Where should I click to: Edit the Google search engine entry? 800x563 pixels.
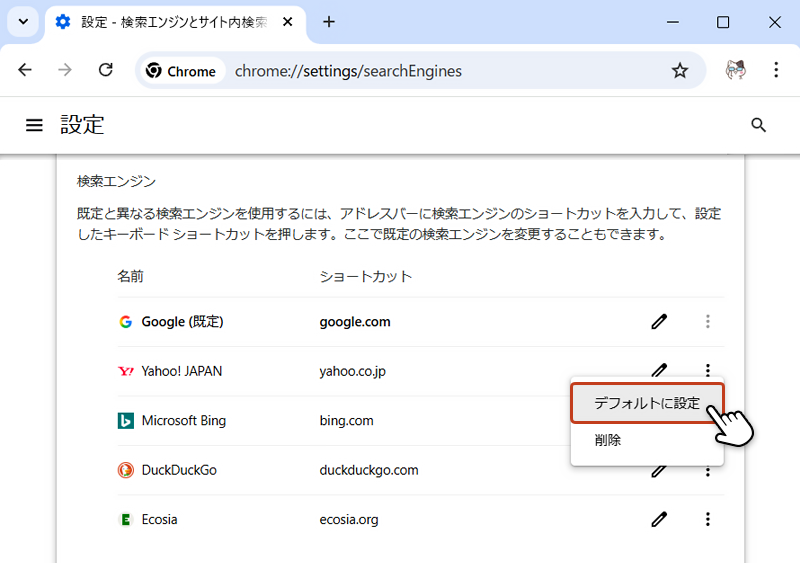[659, 322]
